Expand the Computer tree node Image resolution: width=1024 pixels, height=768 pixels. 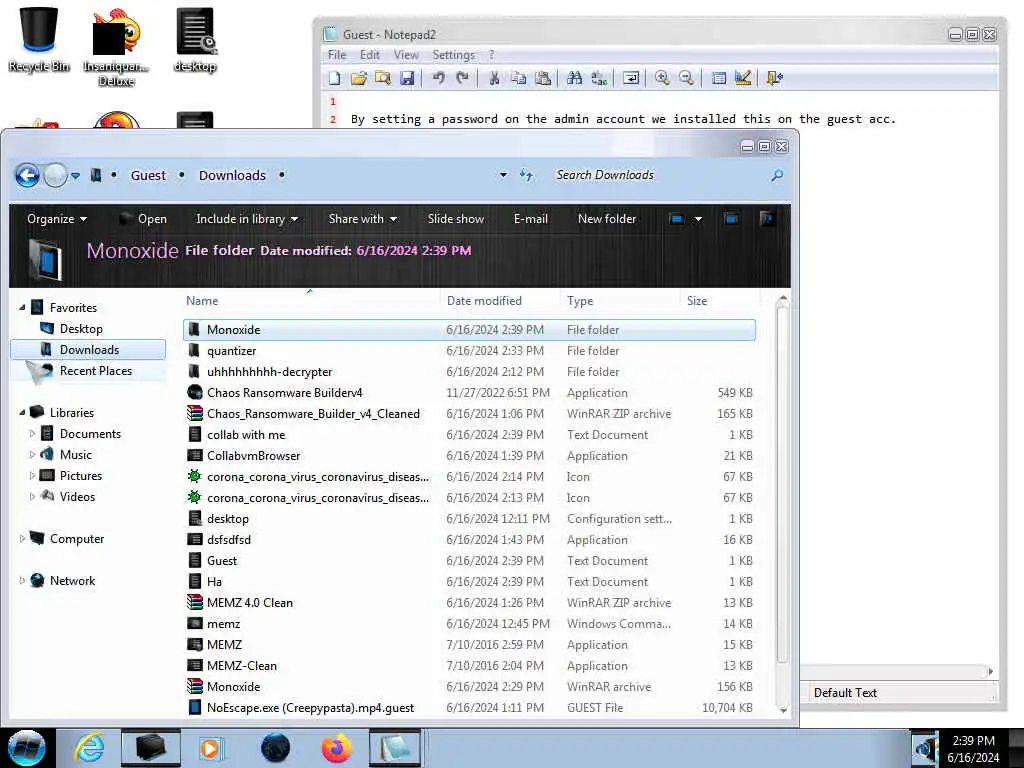tap(22, 538)
